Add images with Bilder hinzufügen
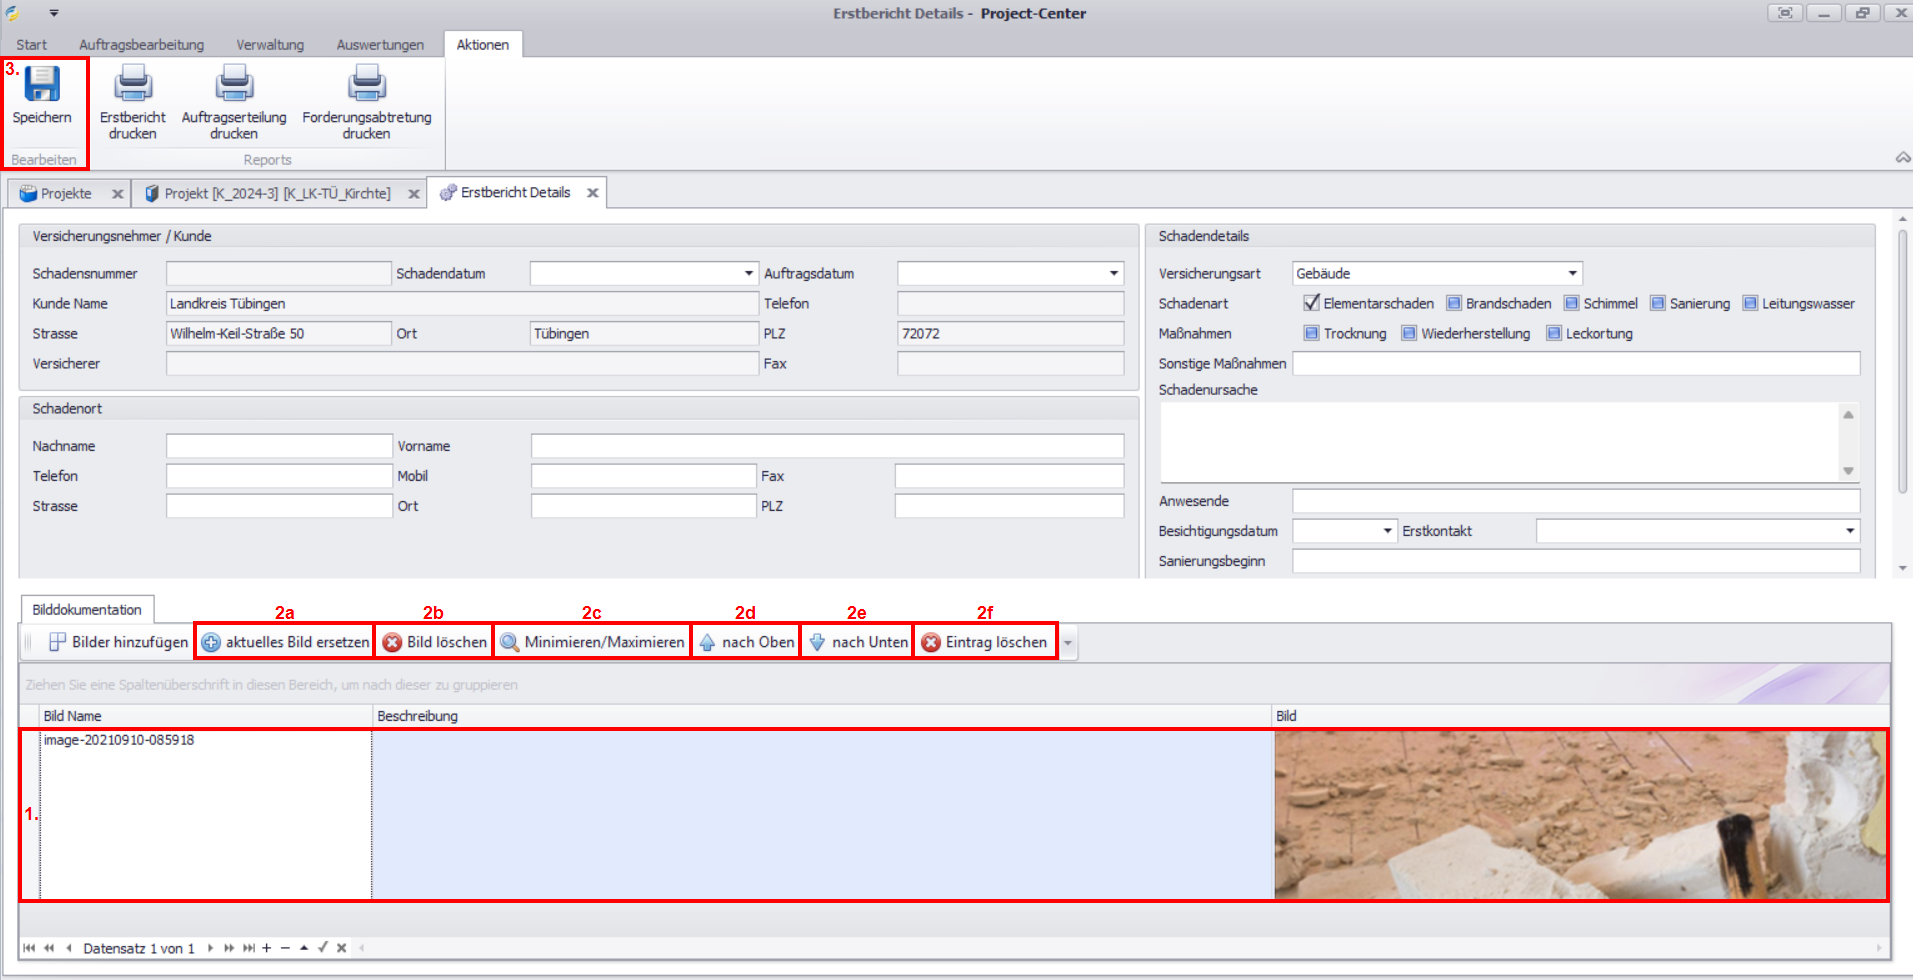1913x980 pixels. point(118,642)
